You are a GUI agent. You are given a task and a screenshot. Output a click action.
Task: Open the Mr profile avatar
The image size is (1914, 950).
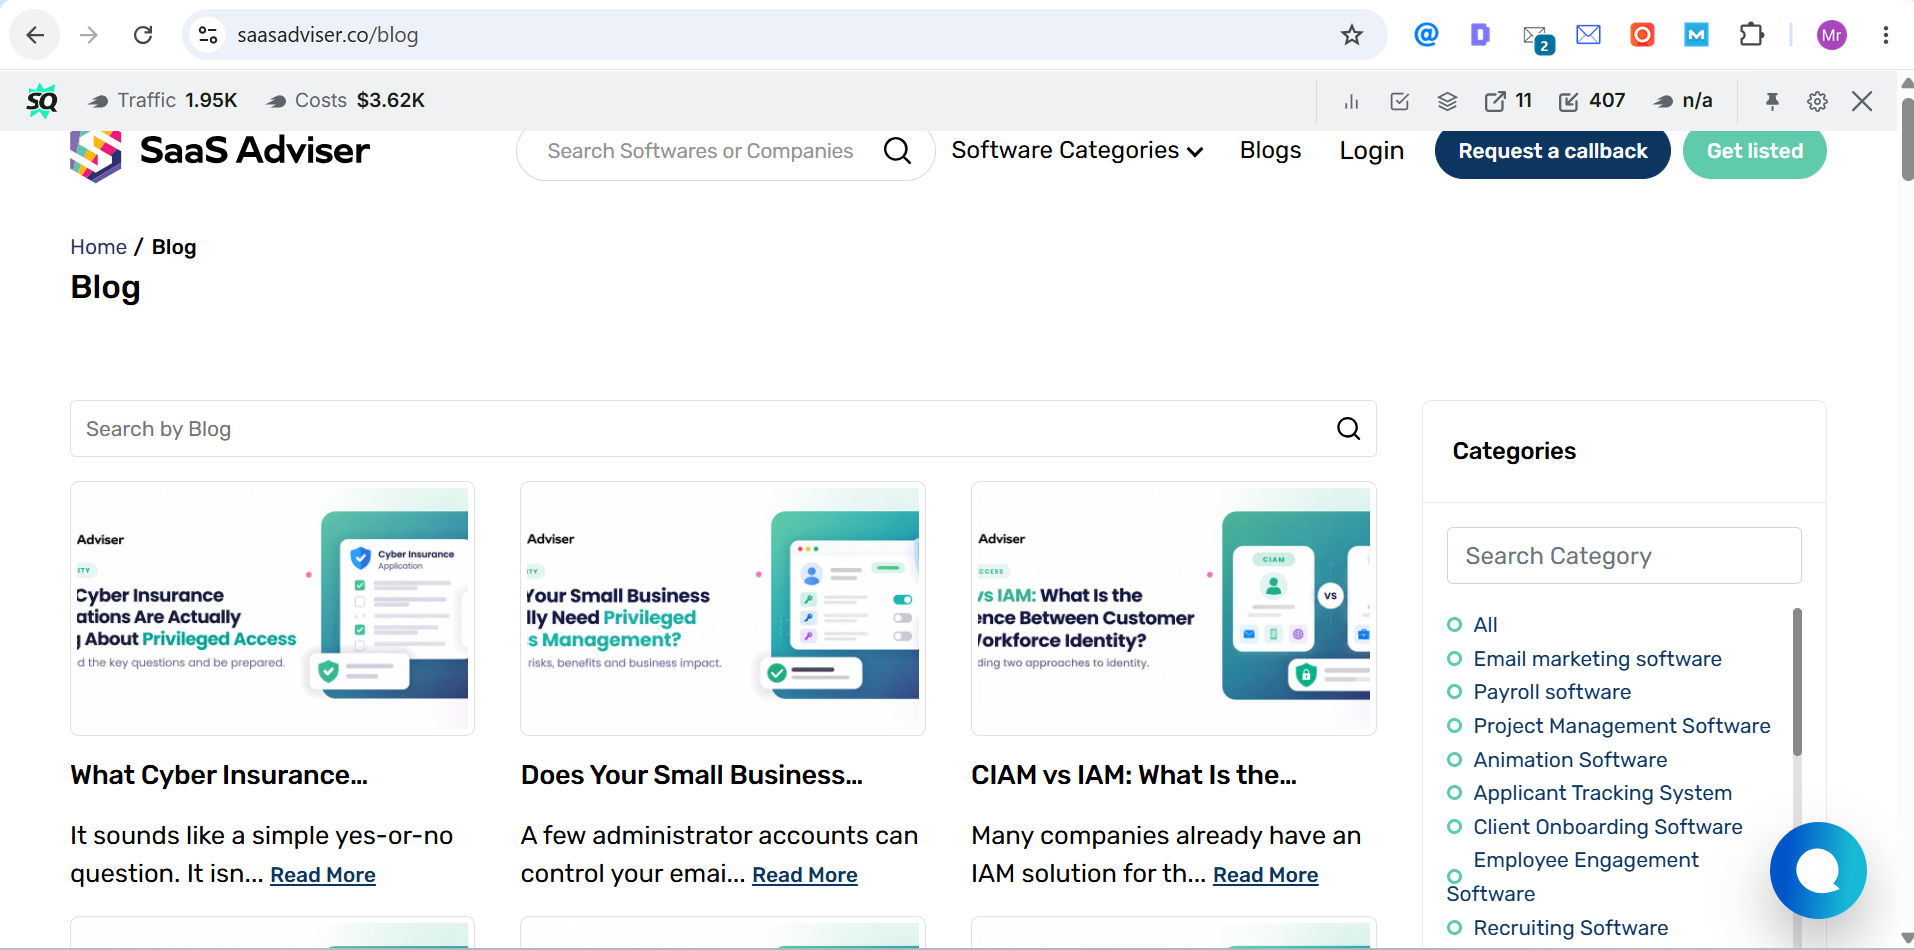(x=1831, y=35)
